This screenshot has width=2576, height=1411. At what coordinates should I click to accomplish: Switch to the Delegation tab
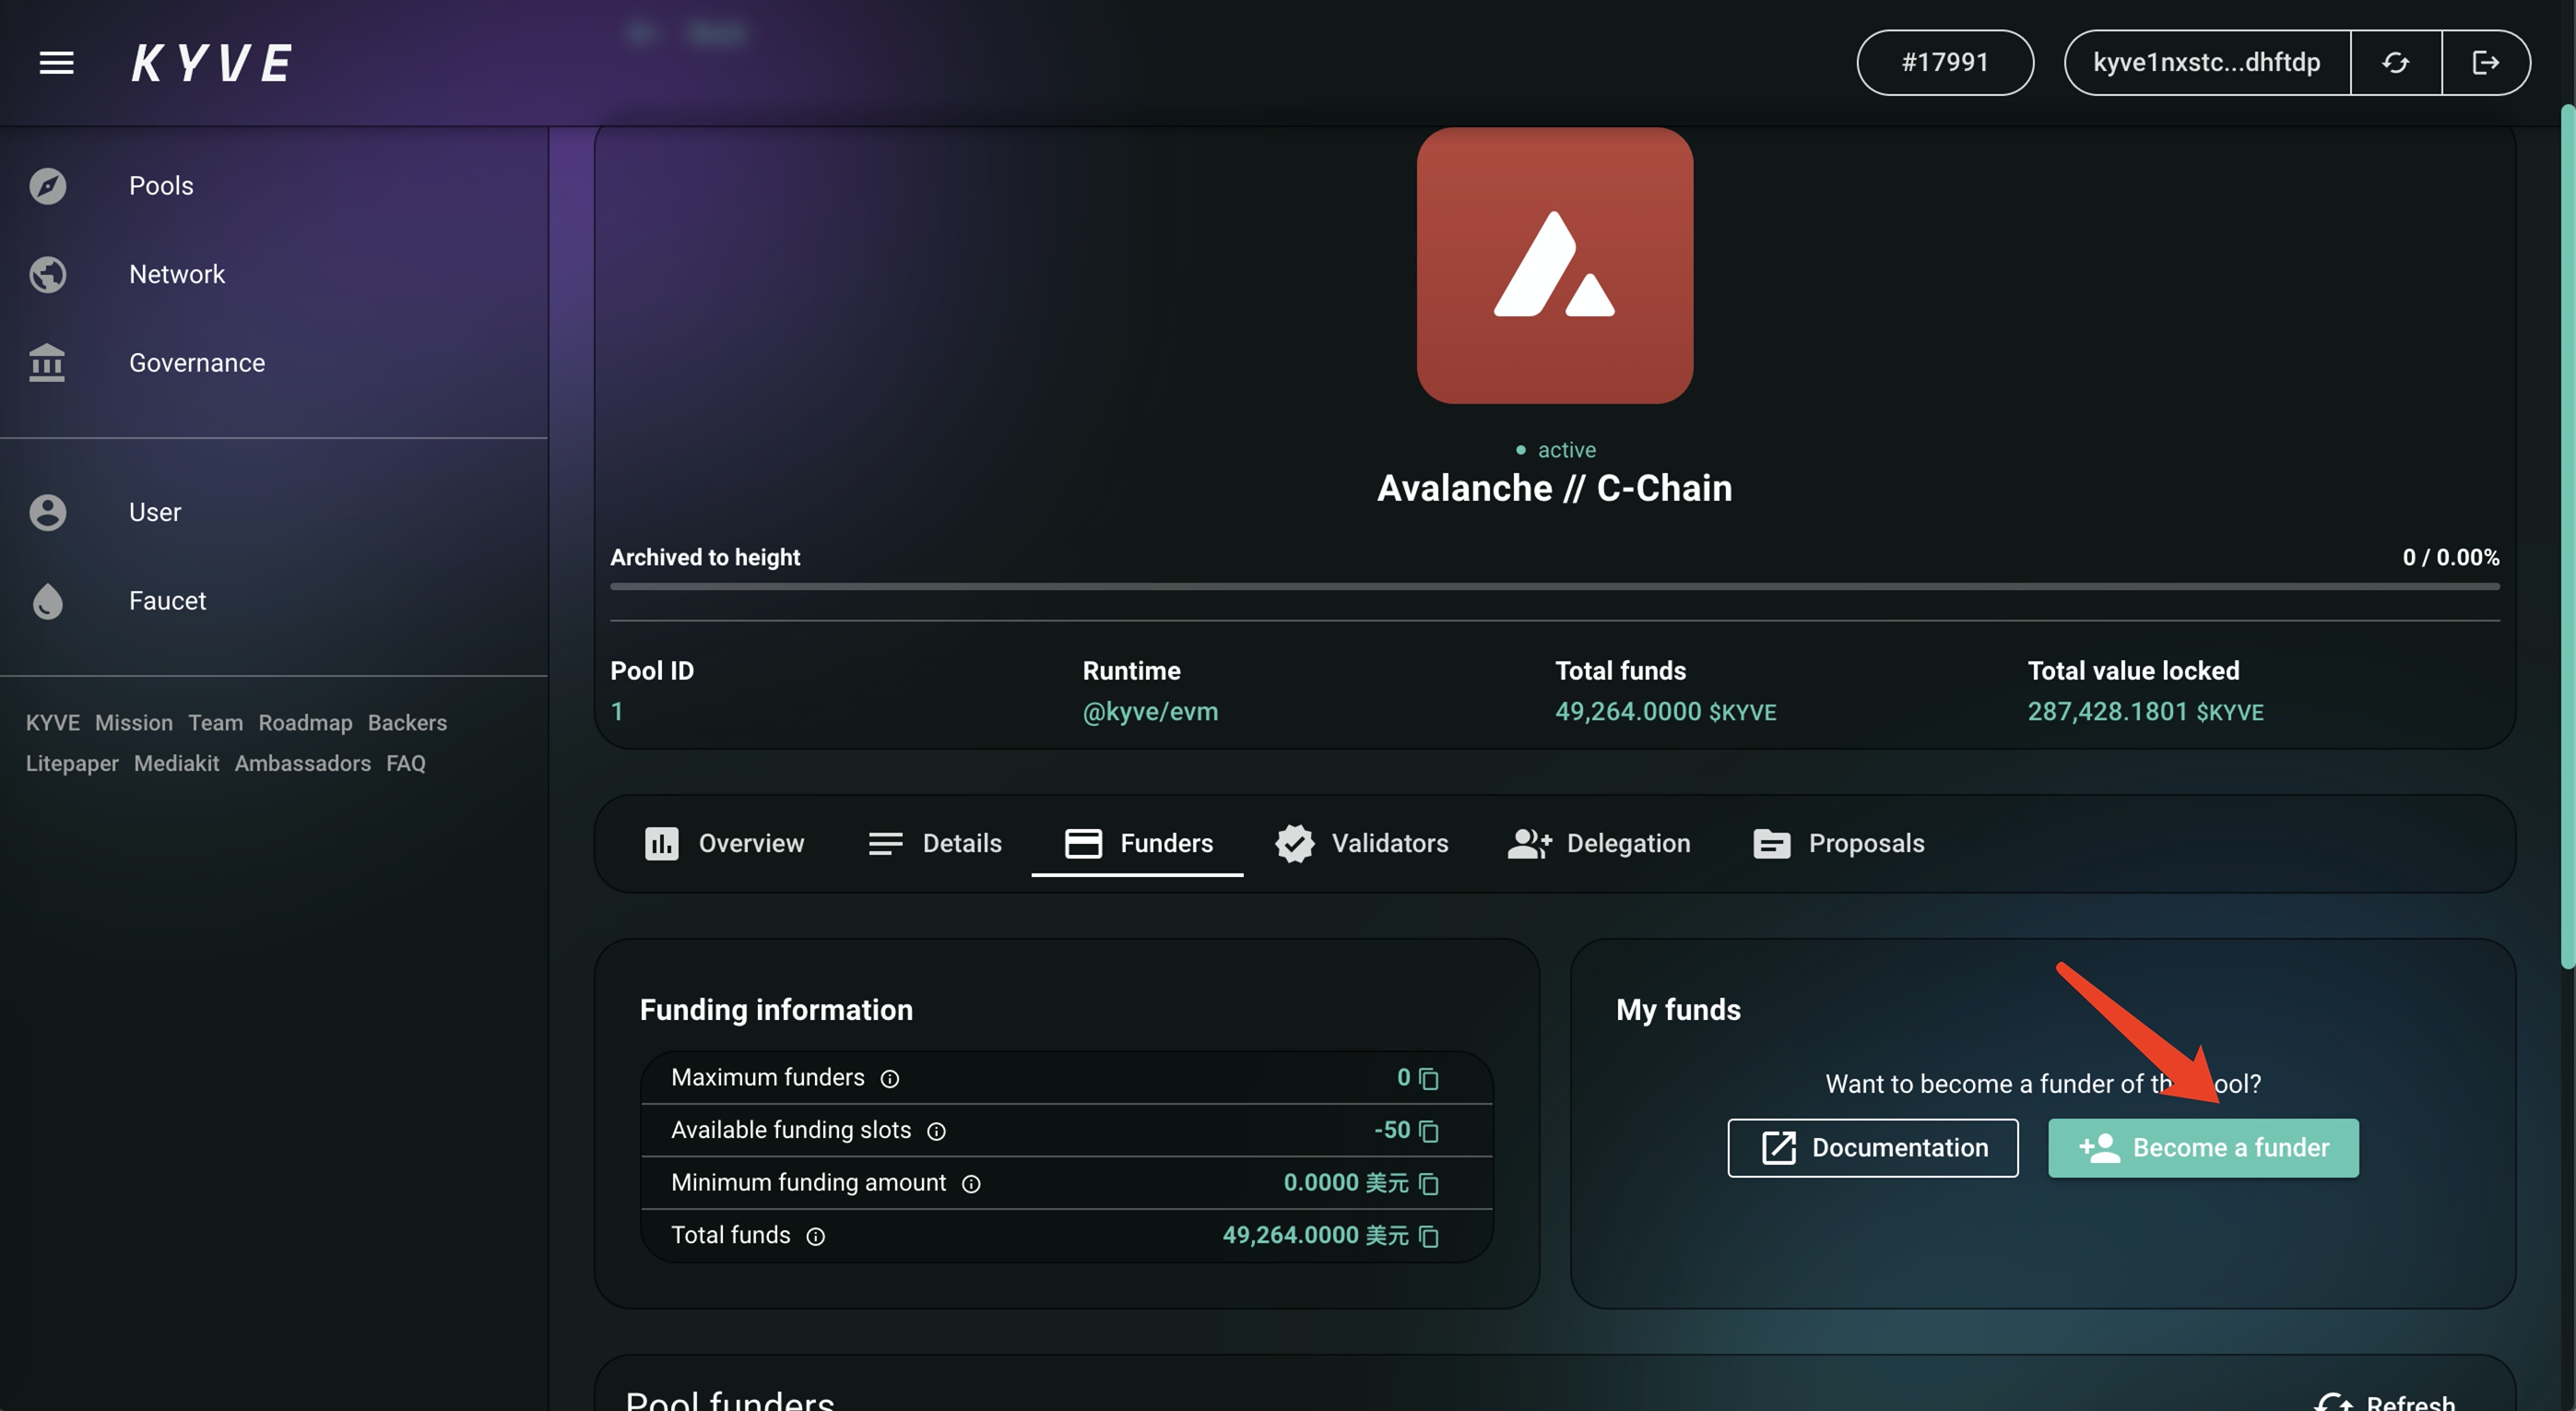coord(1598,844)
